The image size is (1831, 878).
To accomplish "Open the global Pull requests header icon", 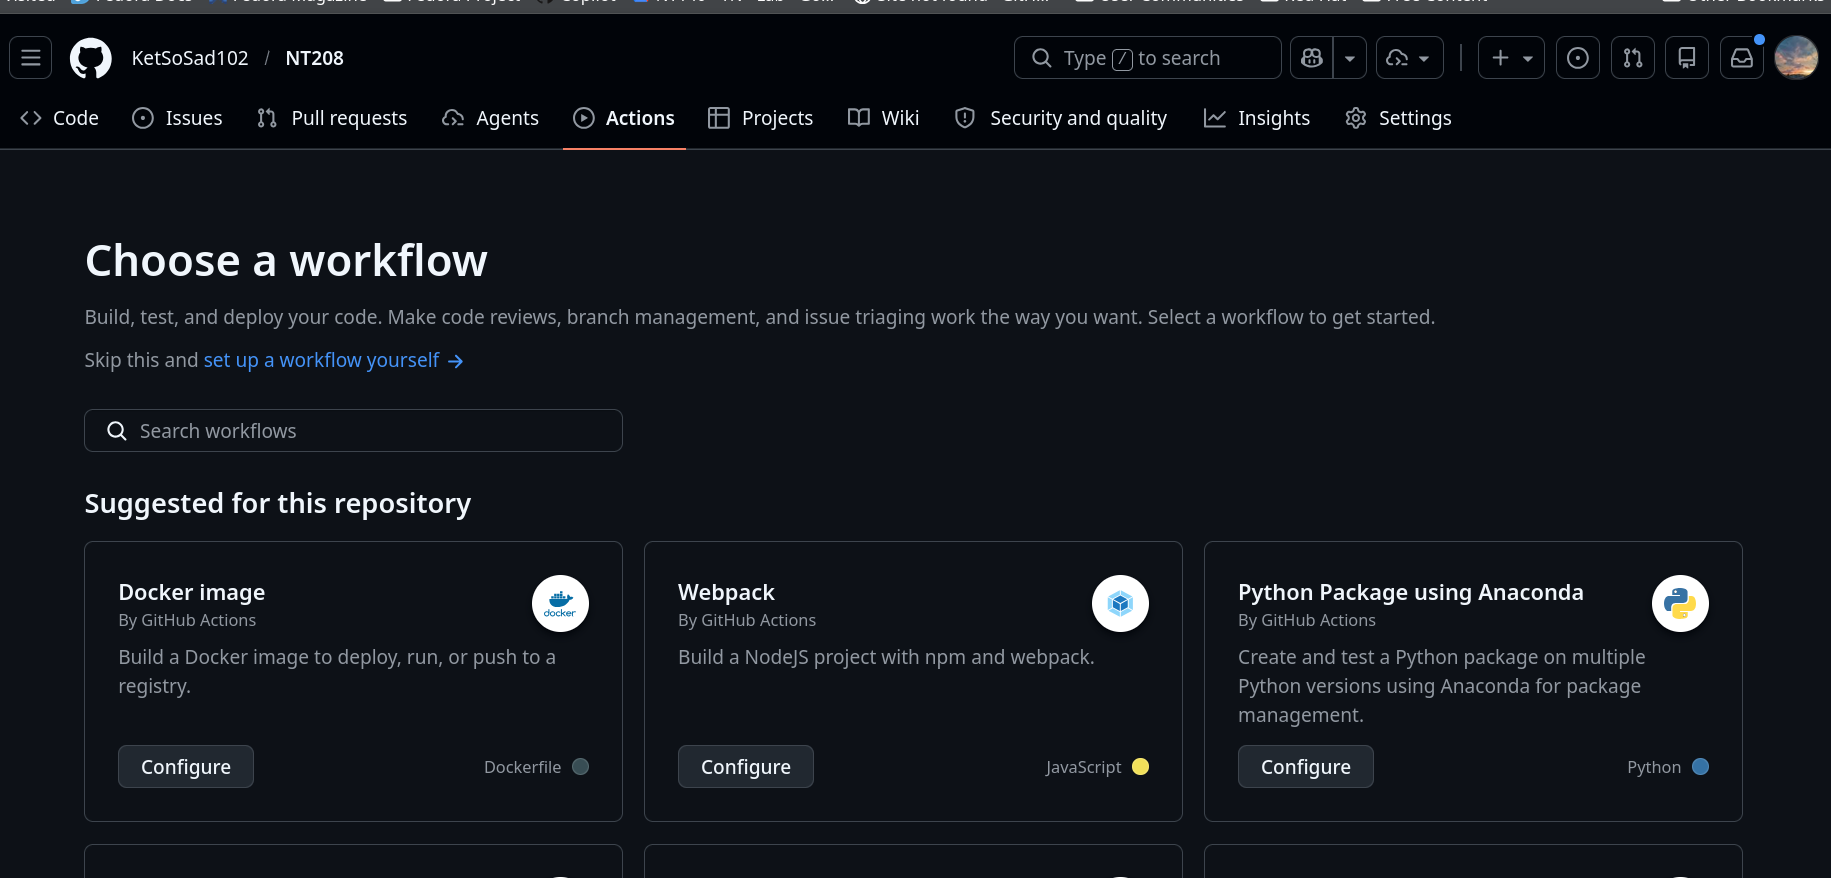I will [1633, 58].
